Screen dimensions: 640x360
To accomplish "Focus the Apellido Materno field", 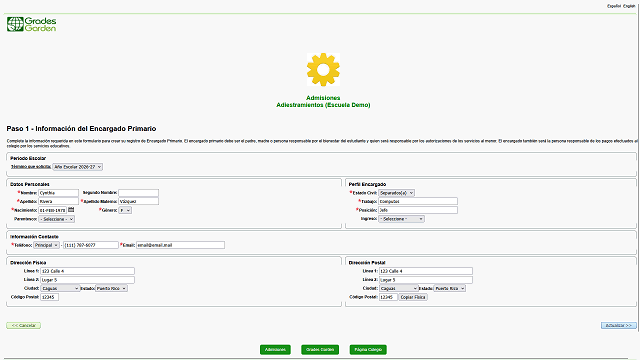I will click(x=139, y=202).
